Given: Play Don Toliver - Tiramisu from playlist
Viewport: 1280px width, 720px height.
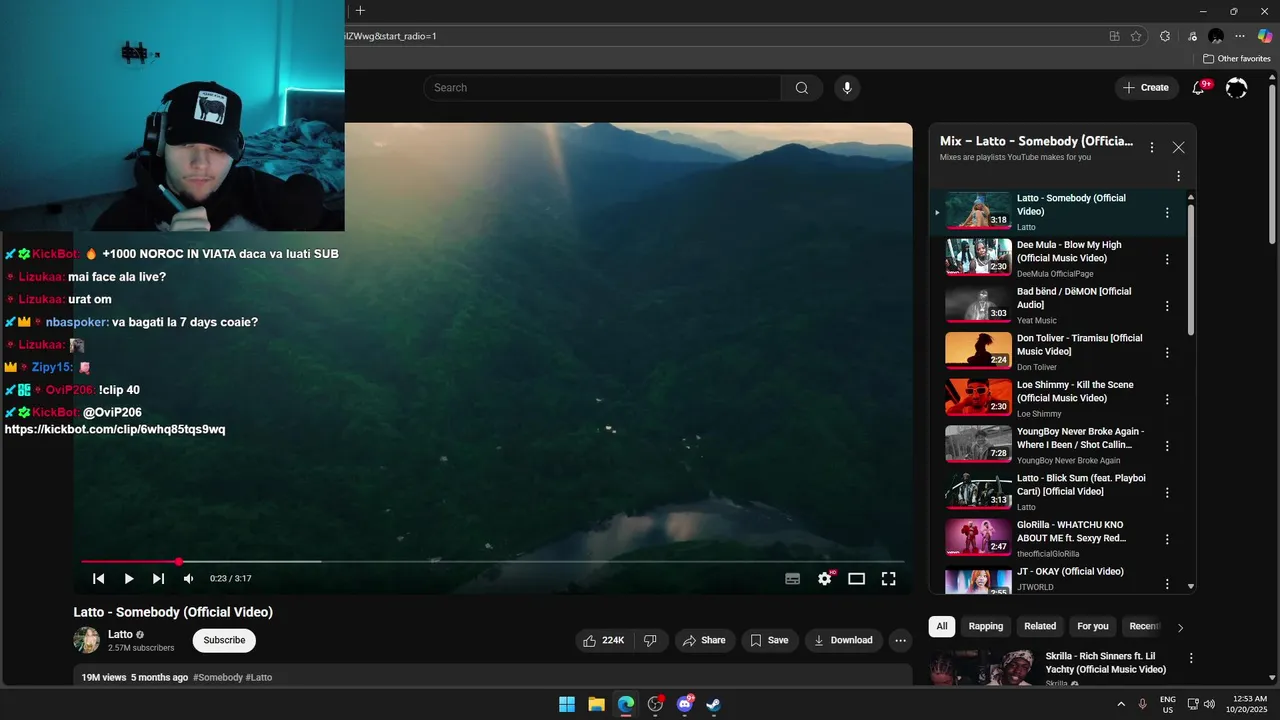Looking at the screenshot, I should [x=1079, y=345].
